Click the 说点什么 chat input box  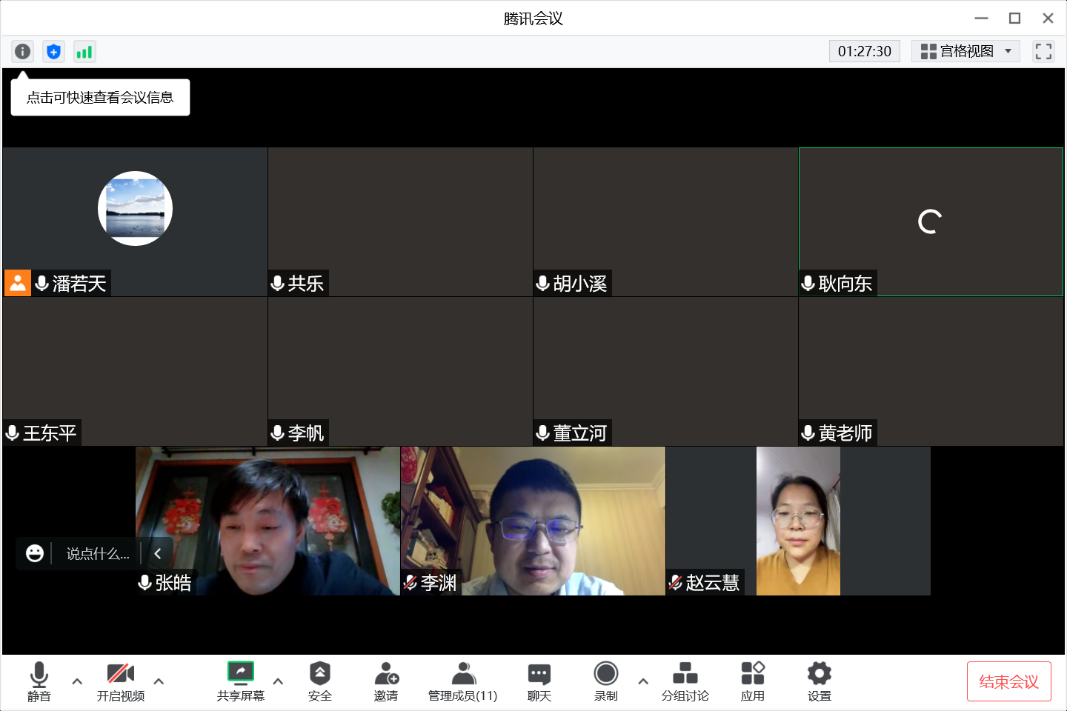coord(98,553)
